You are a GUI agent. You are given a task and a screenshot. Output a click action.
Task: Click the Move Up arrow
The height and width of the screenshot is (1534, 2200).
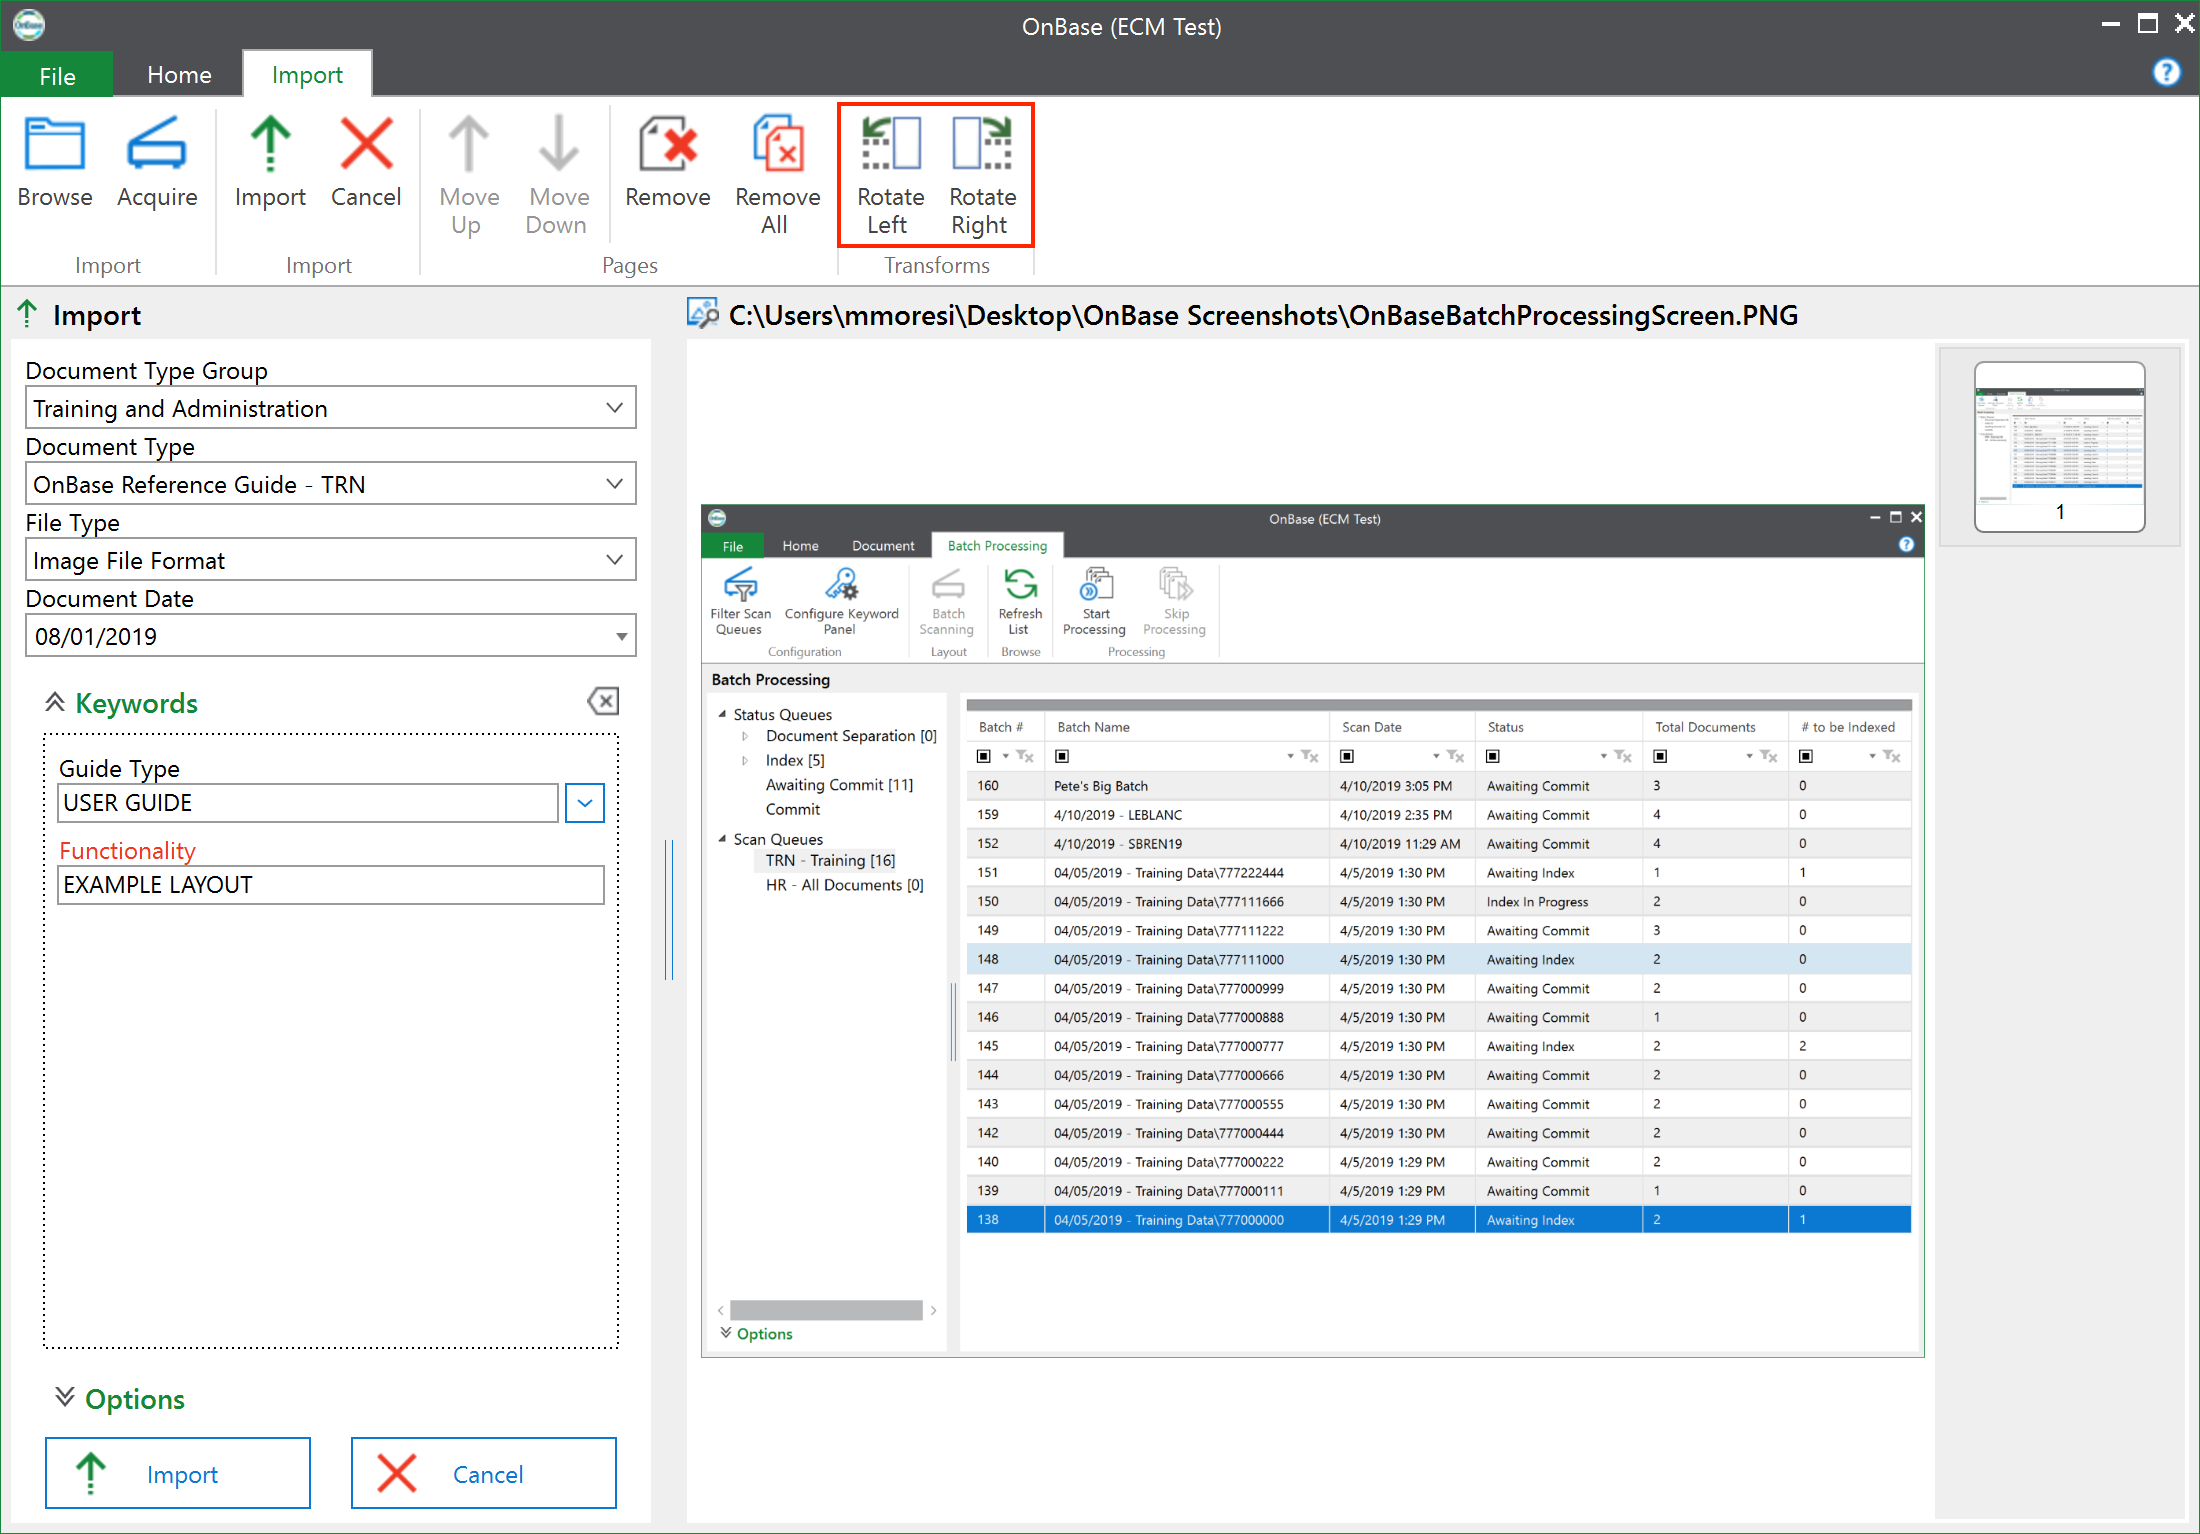[467, 144]
